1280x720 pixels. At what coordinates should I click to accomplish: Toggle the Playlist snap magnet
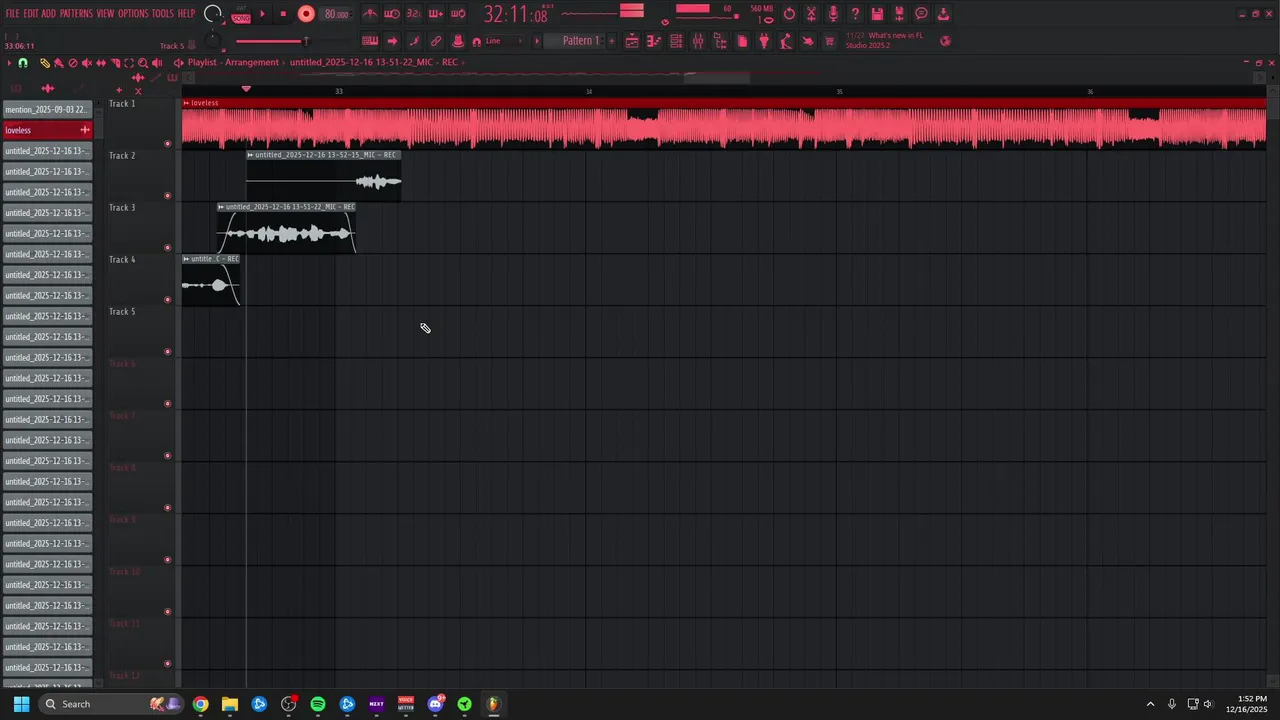pyautogui.click(x=23, y=63)
